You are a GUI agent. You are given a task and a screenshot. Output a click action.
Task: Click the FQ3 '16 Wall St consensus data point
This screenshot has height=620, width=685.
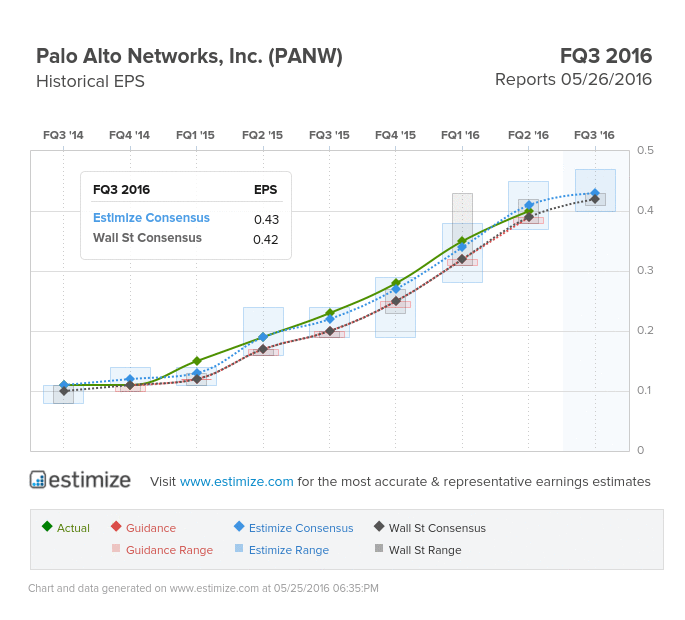click(x=595, y=199)
